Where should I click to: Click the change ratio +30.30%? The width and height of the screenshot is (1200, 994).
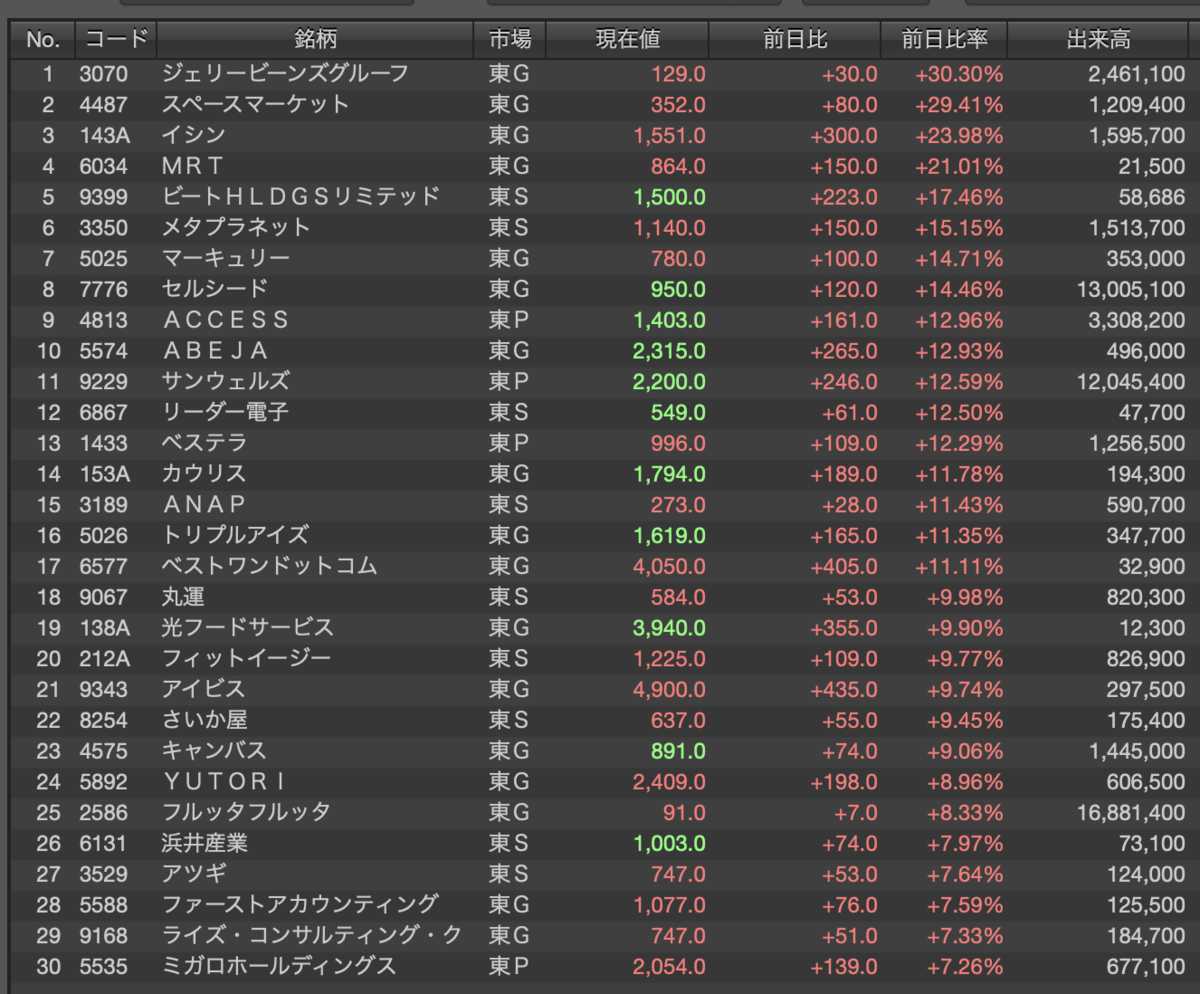[x=959, y=74]
